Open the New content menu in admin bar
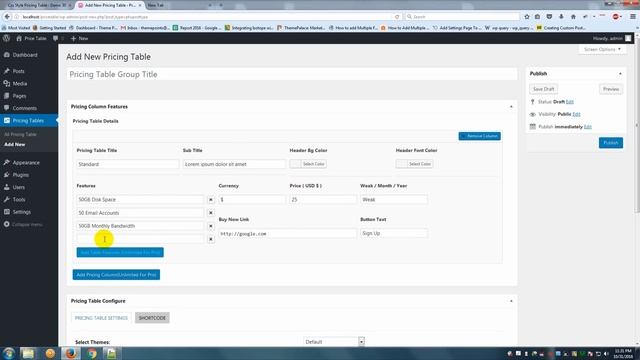This screenshot has width=640, height=360. click(x=80, y=38)
